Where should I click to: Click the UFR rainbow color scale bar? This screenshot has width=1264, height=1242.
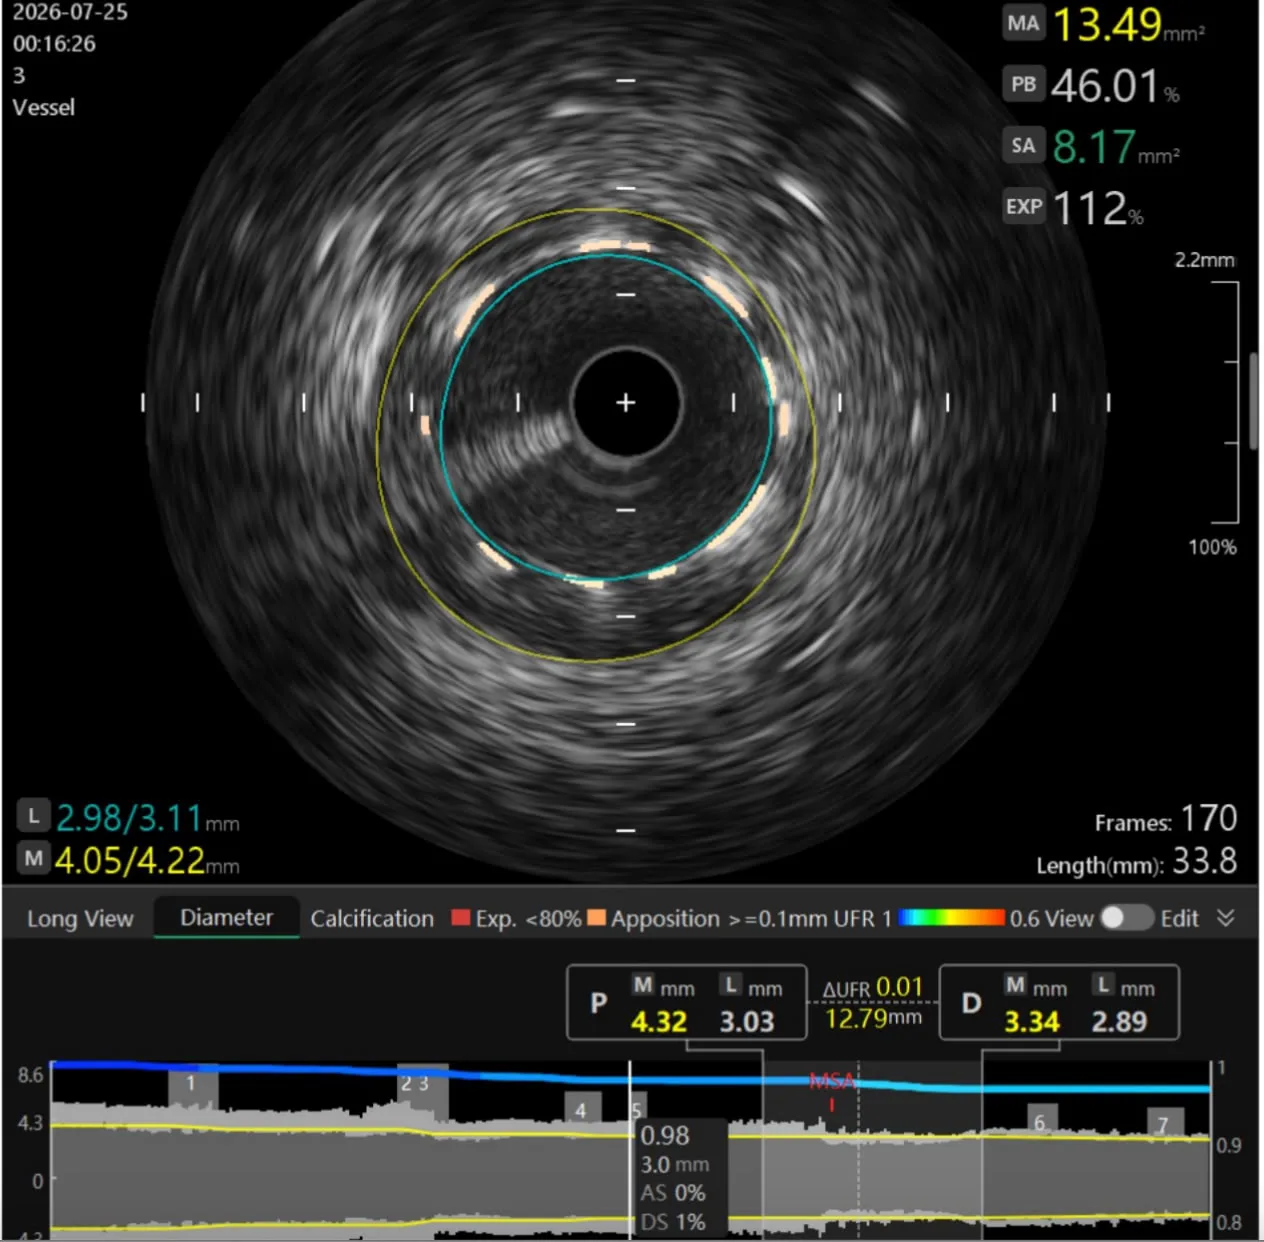952,917
